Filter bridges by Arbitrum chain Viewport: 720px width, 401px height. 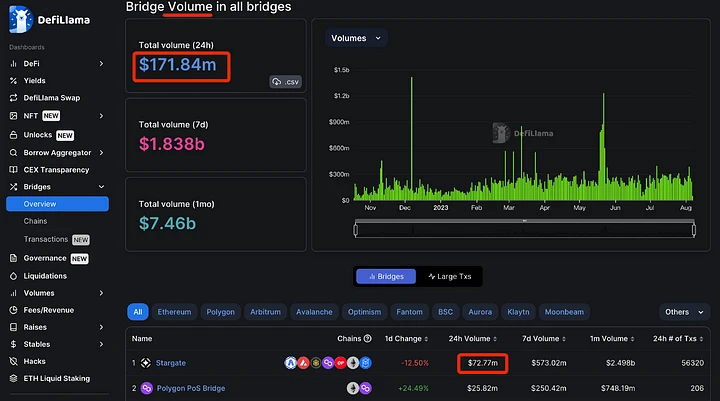tap(265, 312)
